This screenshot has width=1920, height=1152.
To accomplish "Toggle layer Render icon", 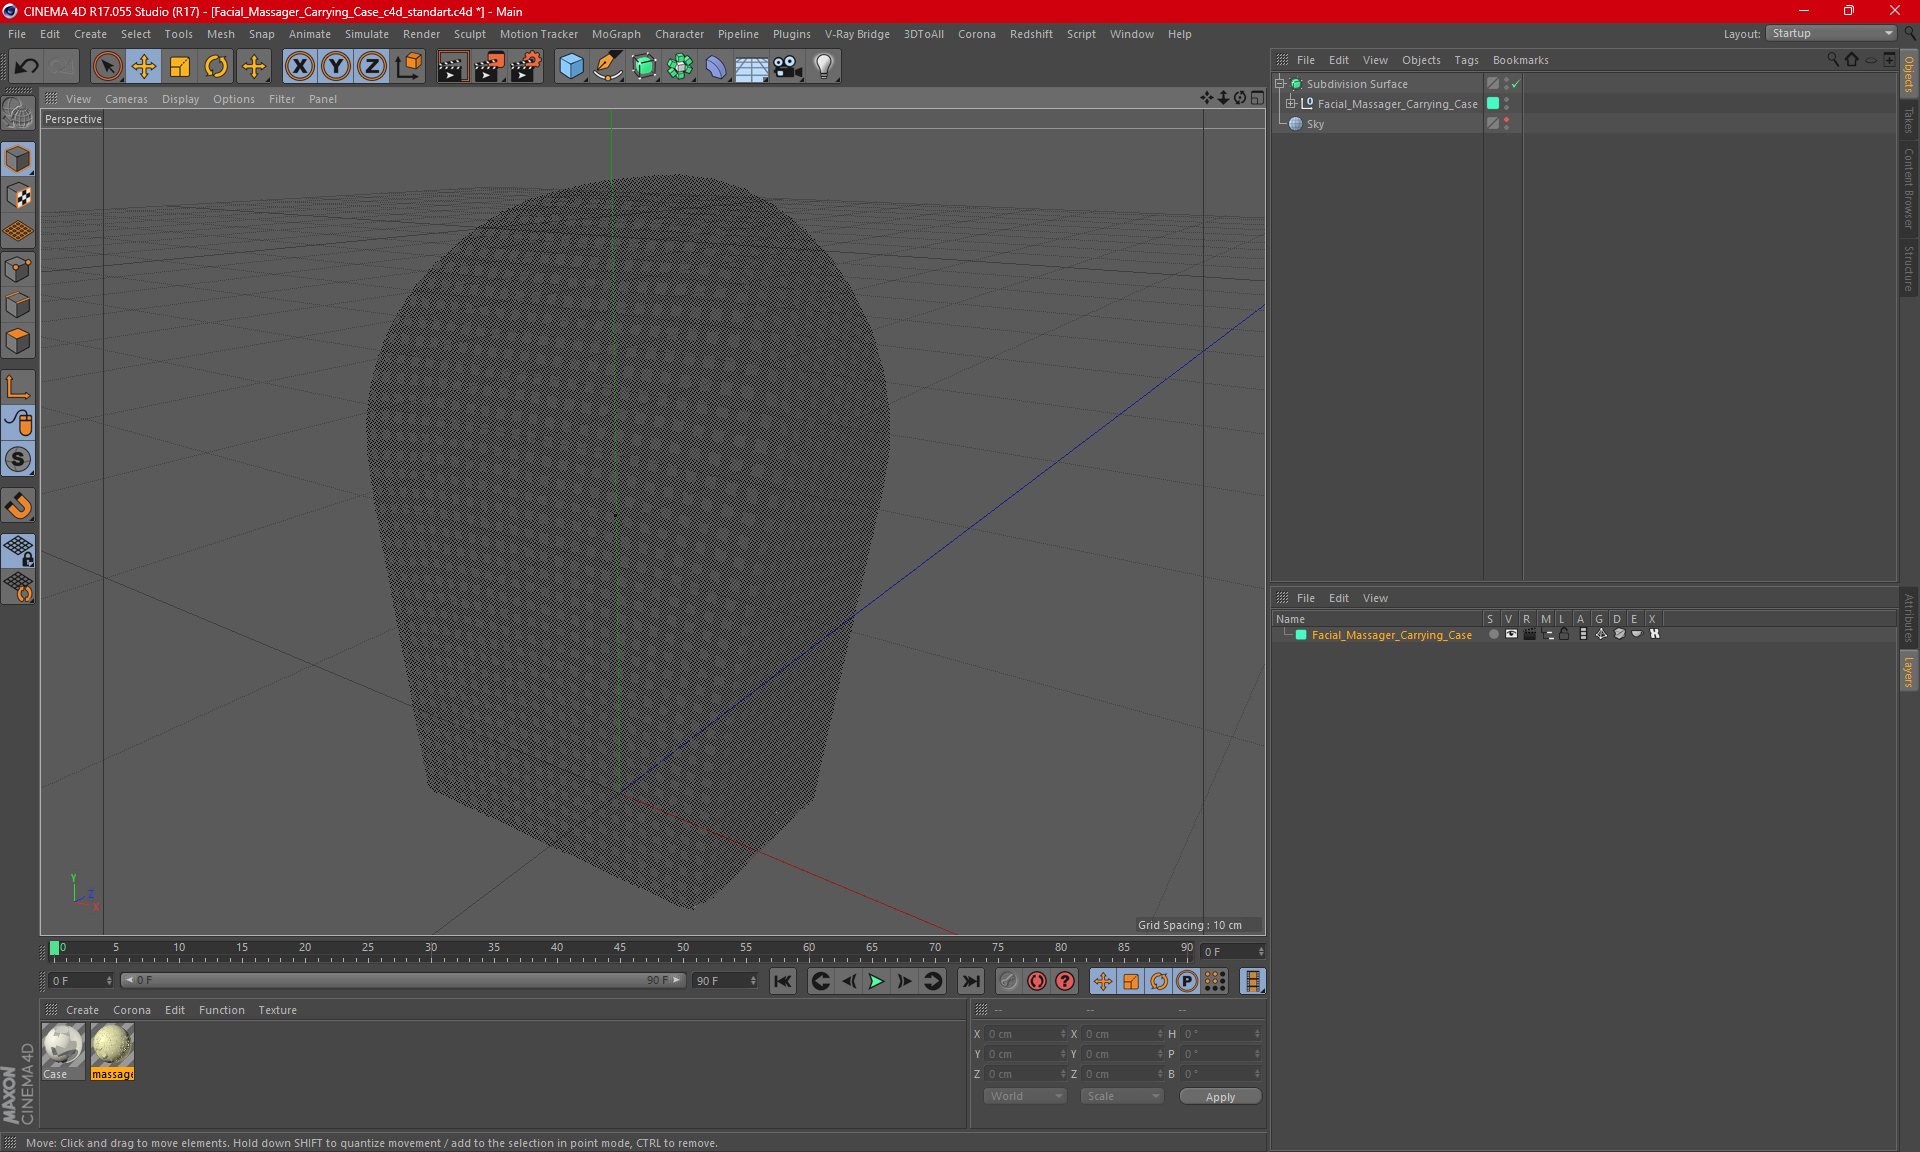I will (x=1529, y=634).
